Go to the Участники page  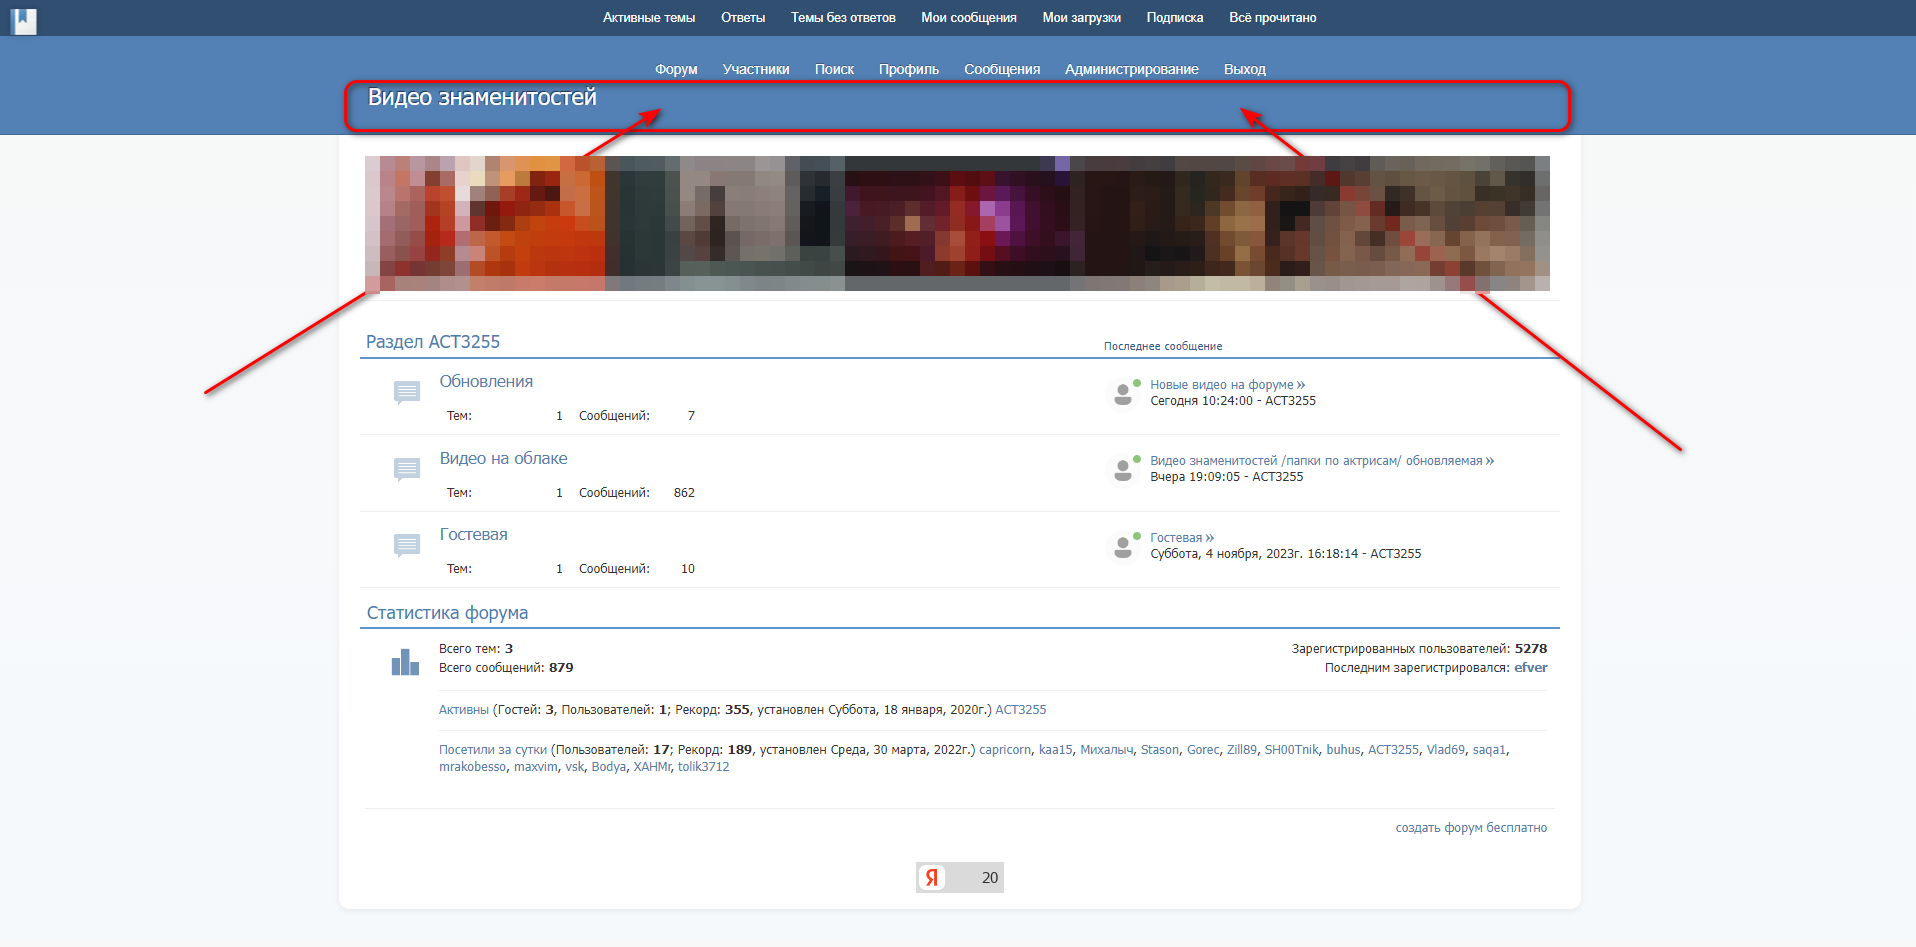coord(756,69)
